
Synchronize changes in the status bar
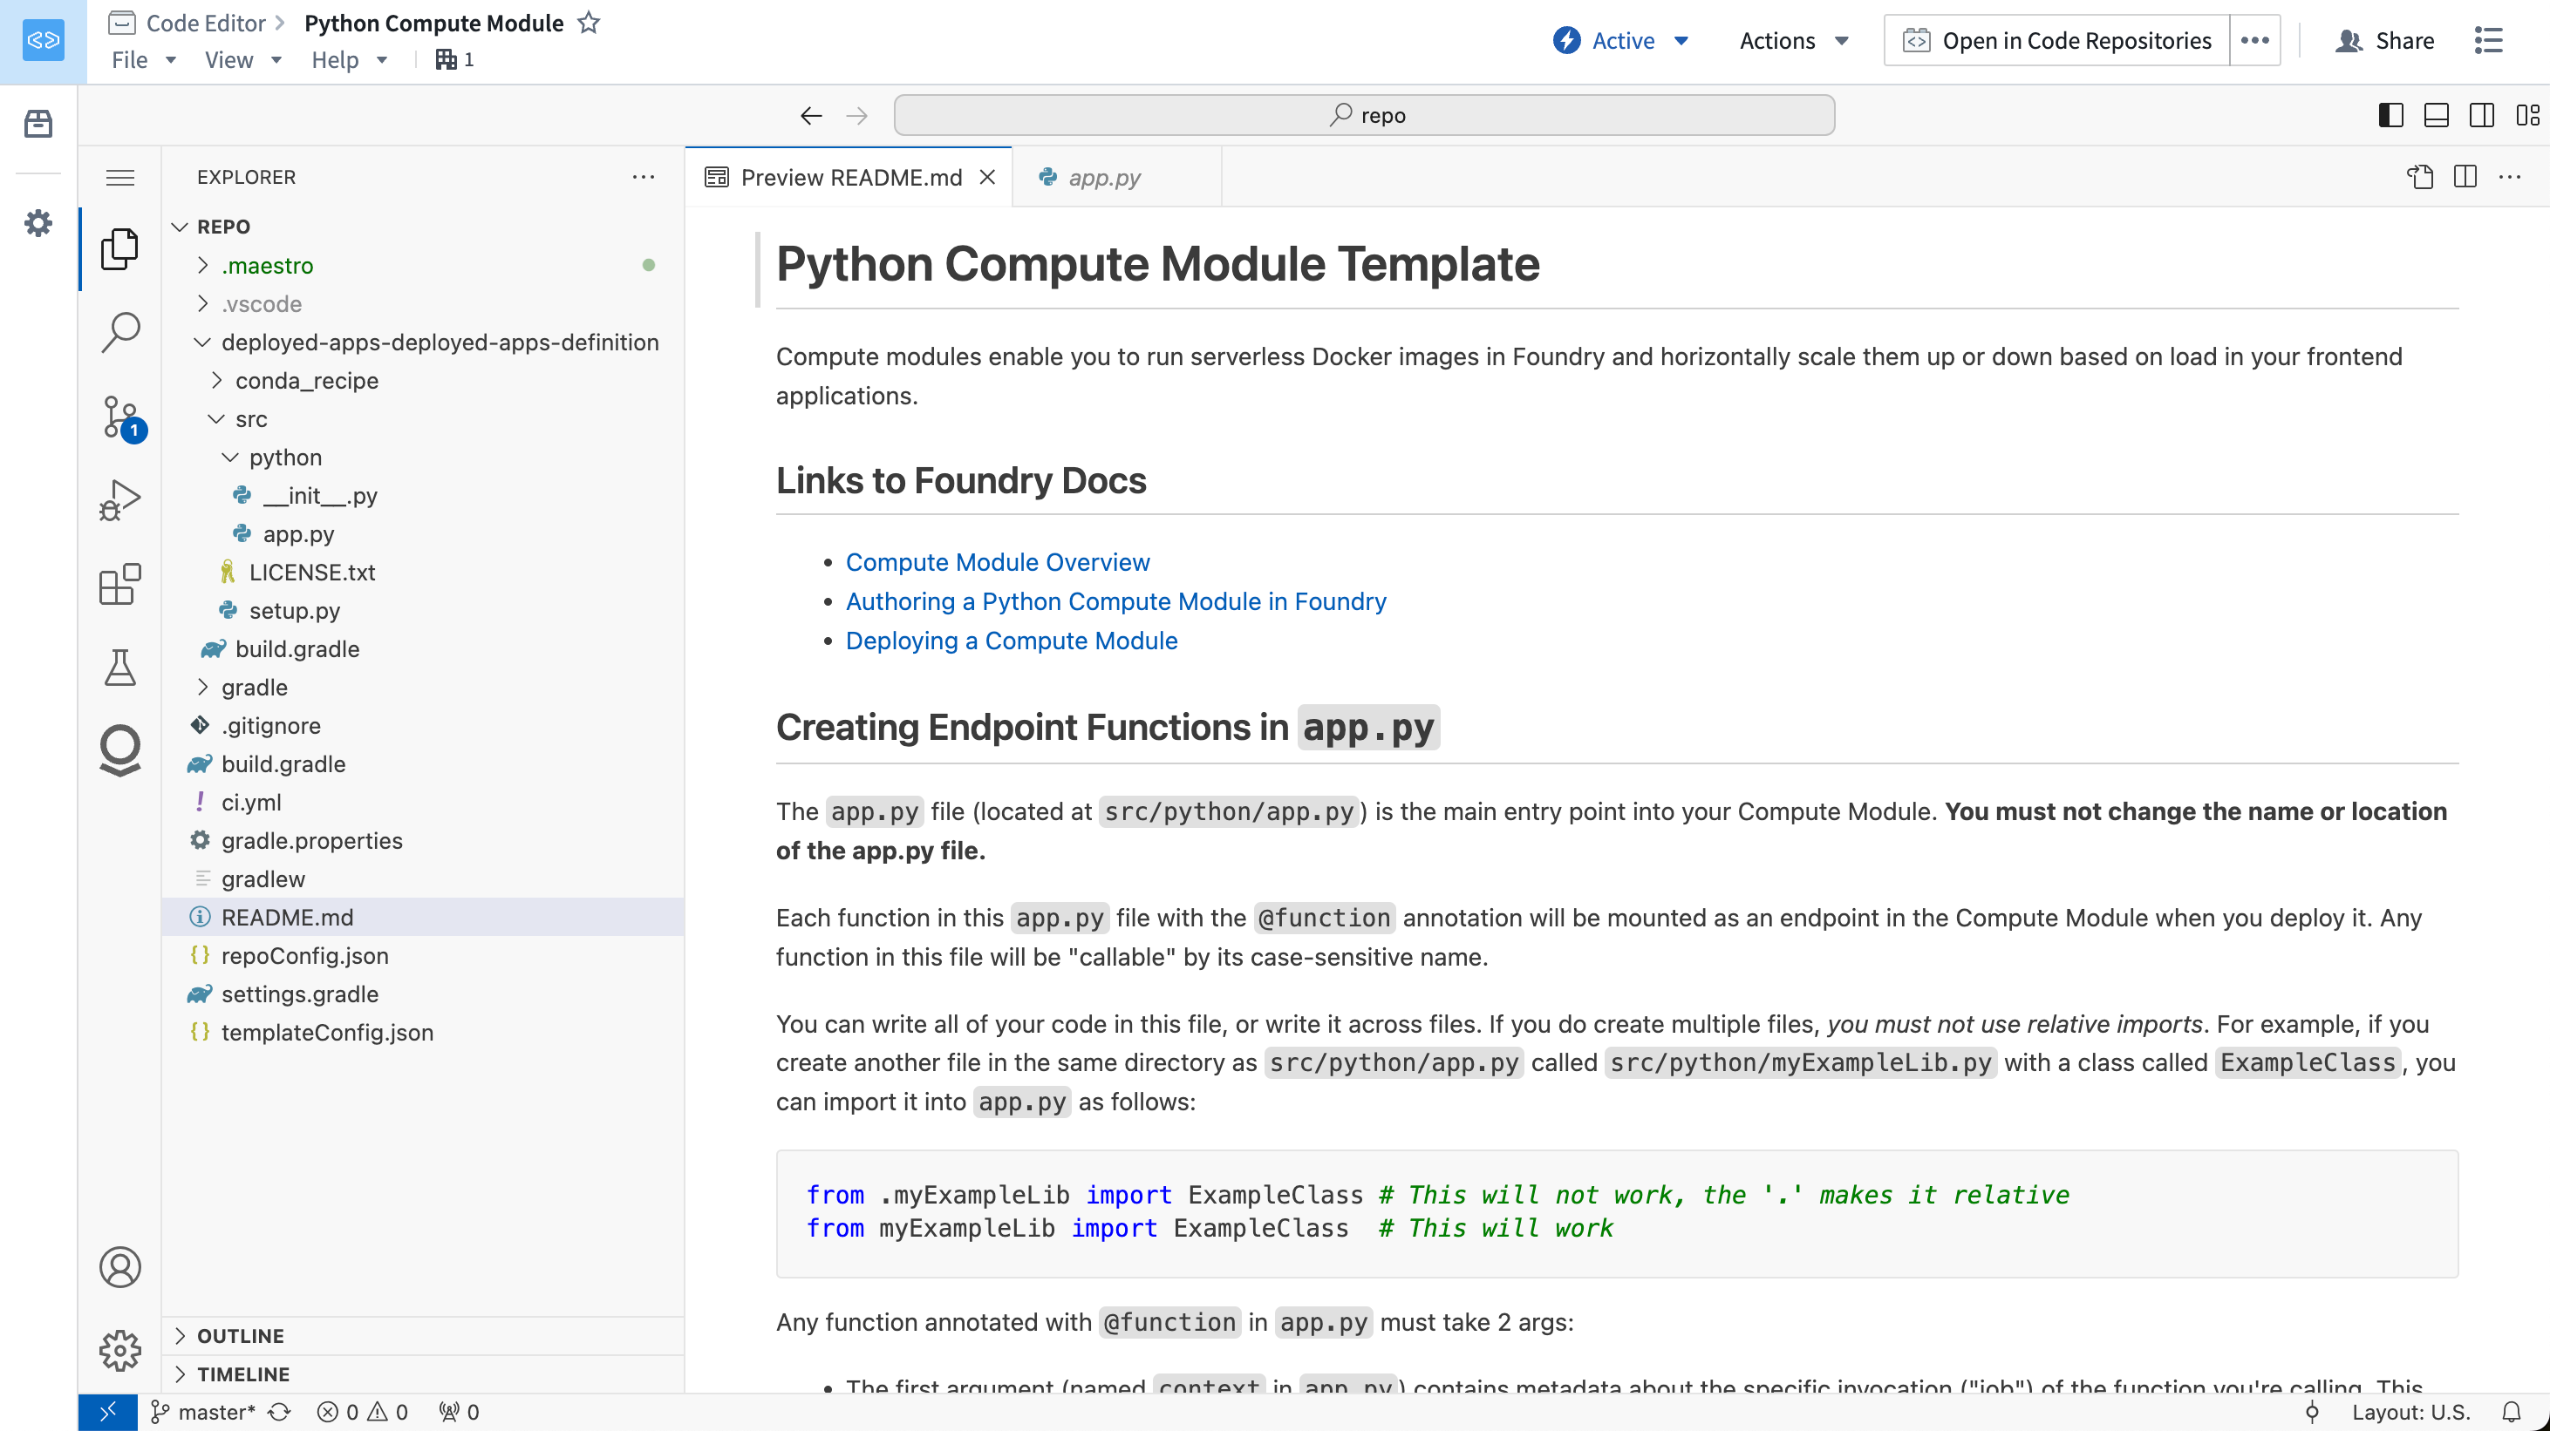click(280, 1411)
